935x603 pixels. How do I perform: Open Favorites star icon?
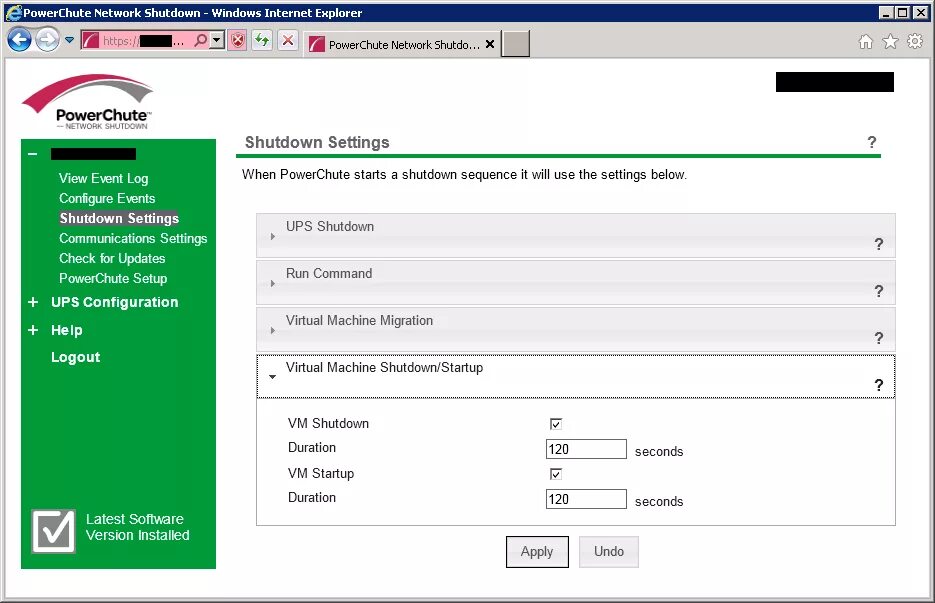click(890, 41)
